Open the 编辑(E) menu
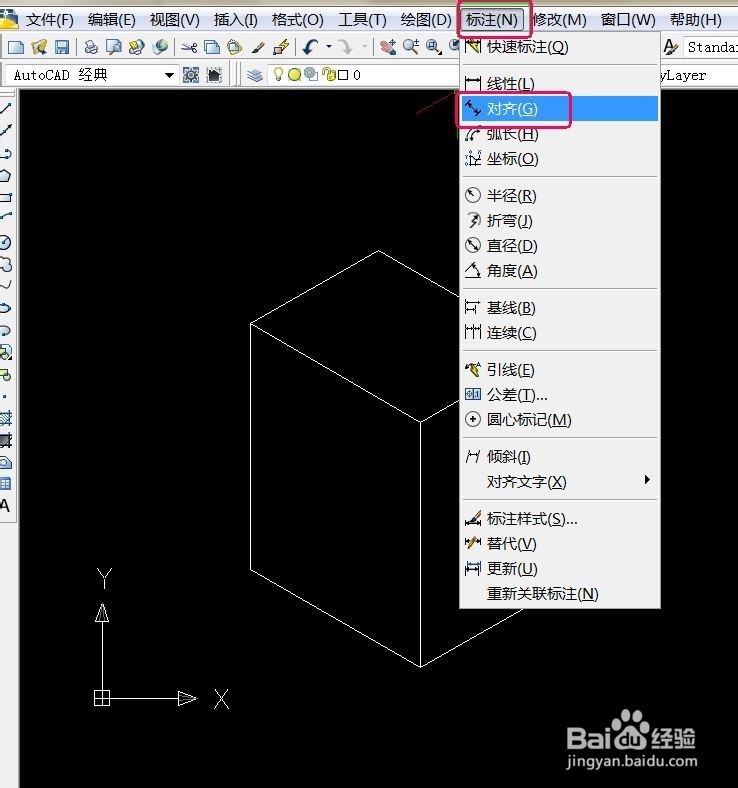This screenshot has width=738, height=788. 112,20
